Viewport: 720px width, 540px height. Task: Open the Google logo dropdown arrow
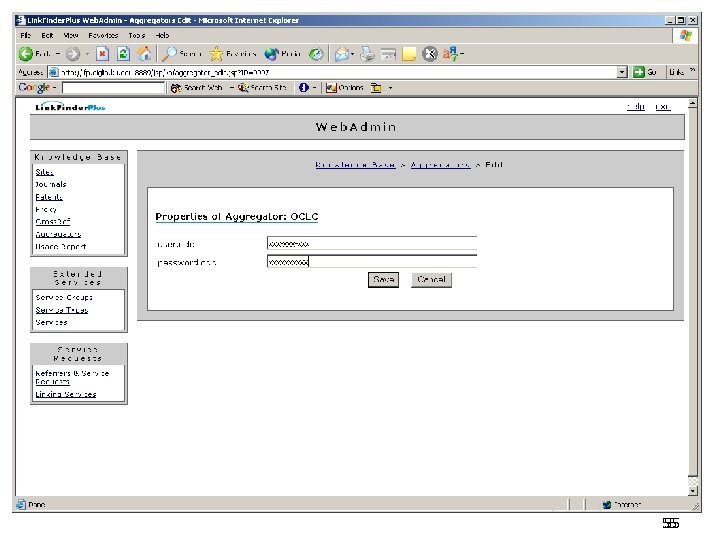54,87
